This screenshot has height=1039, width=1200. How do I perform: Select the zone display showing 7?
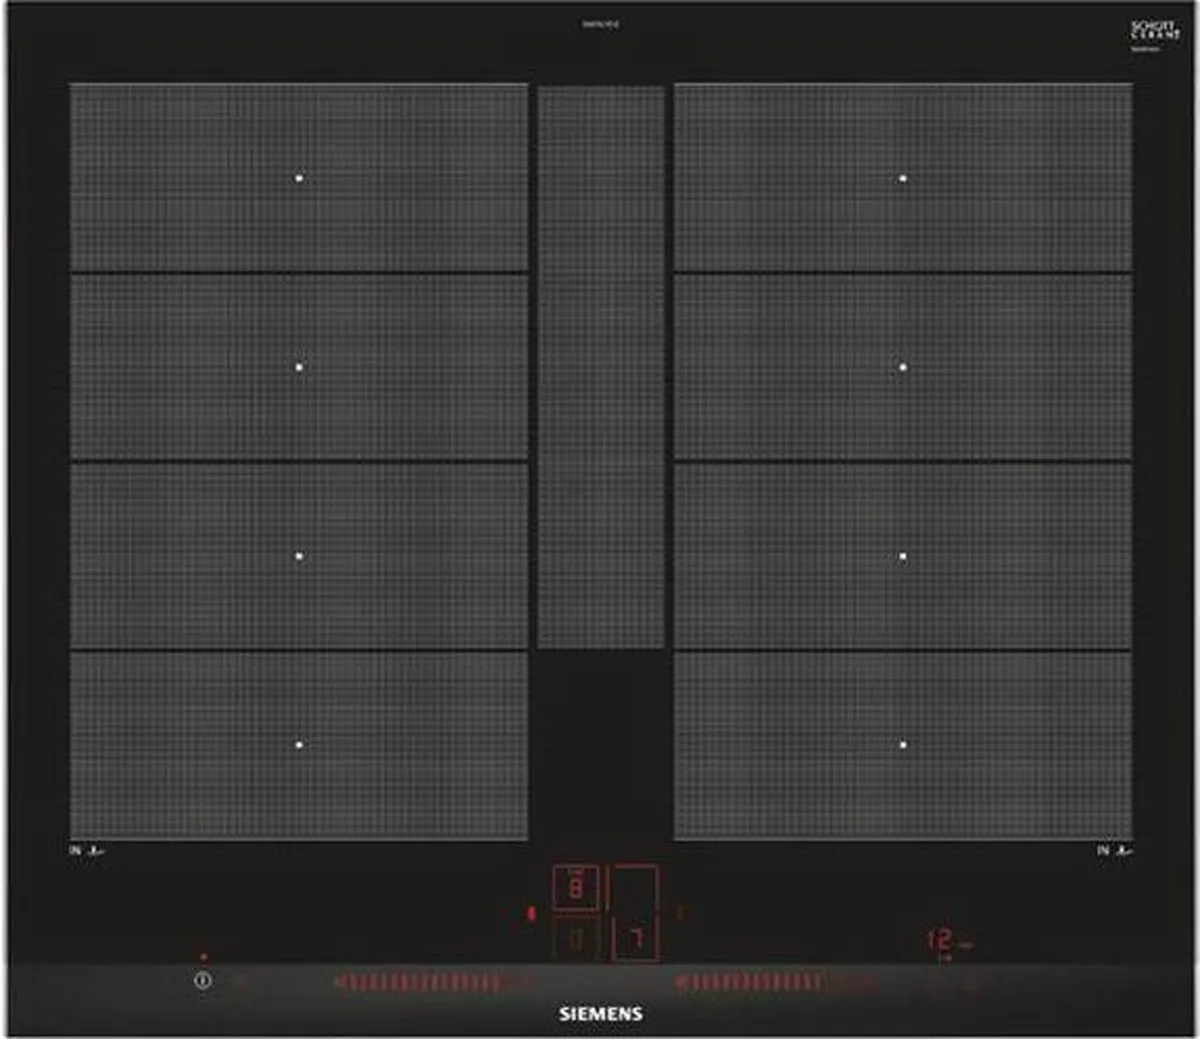(x=635, y=939)
